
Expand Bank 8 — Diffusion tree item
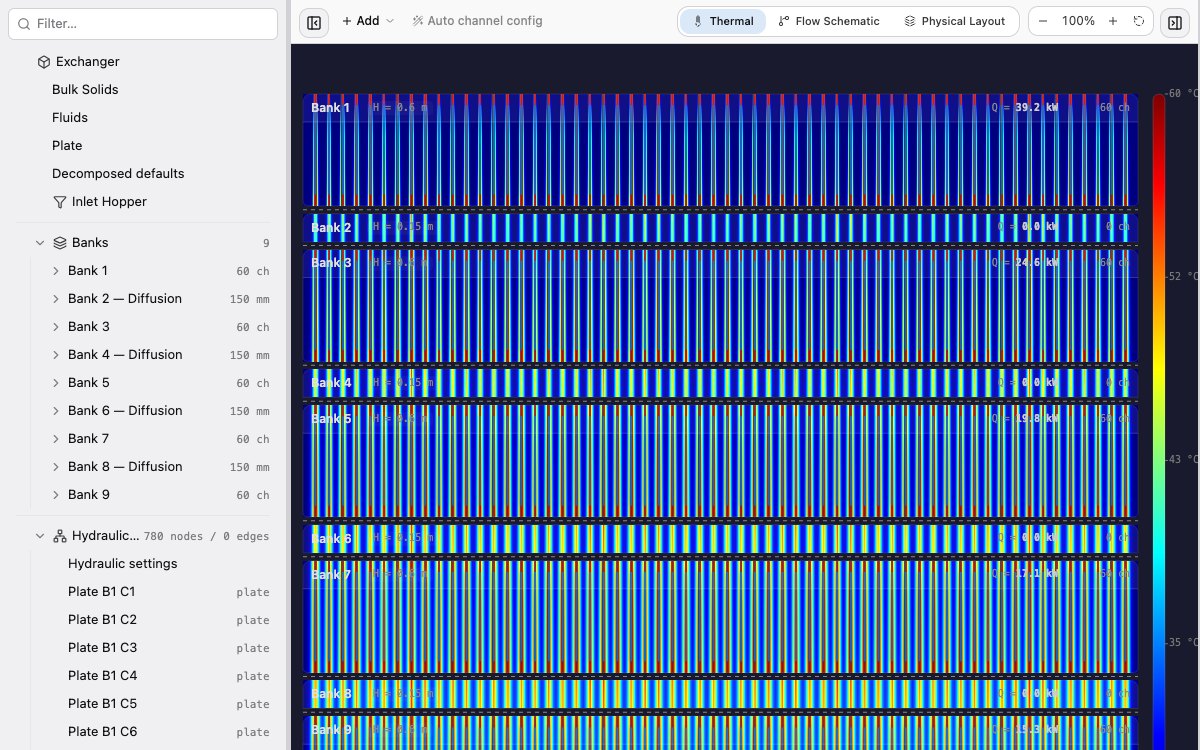point(56,467)
